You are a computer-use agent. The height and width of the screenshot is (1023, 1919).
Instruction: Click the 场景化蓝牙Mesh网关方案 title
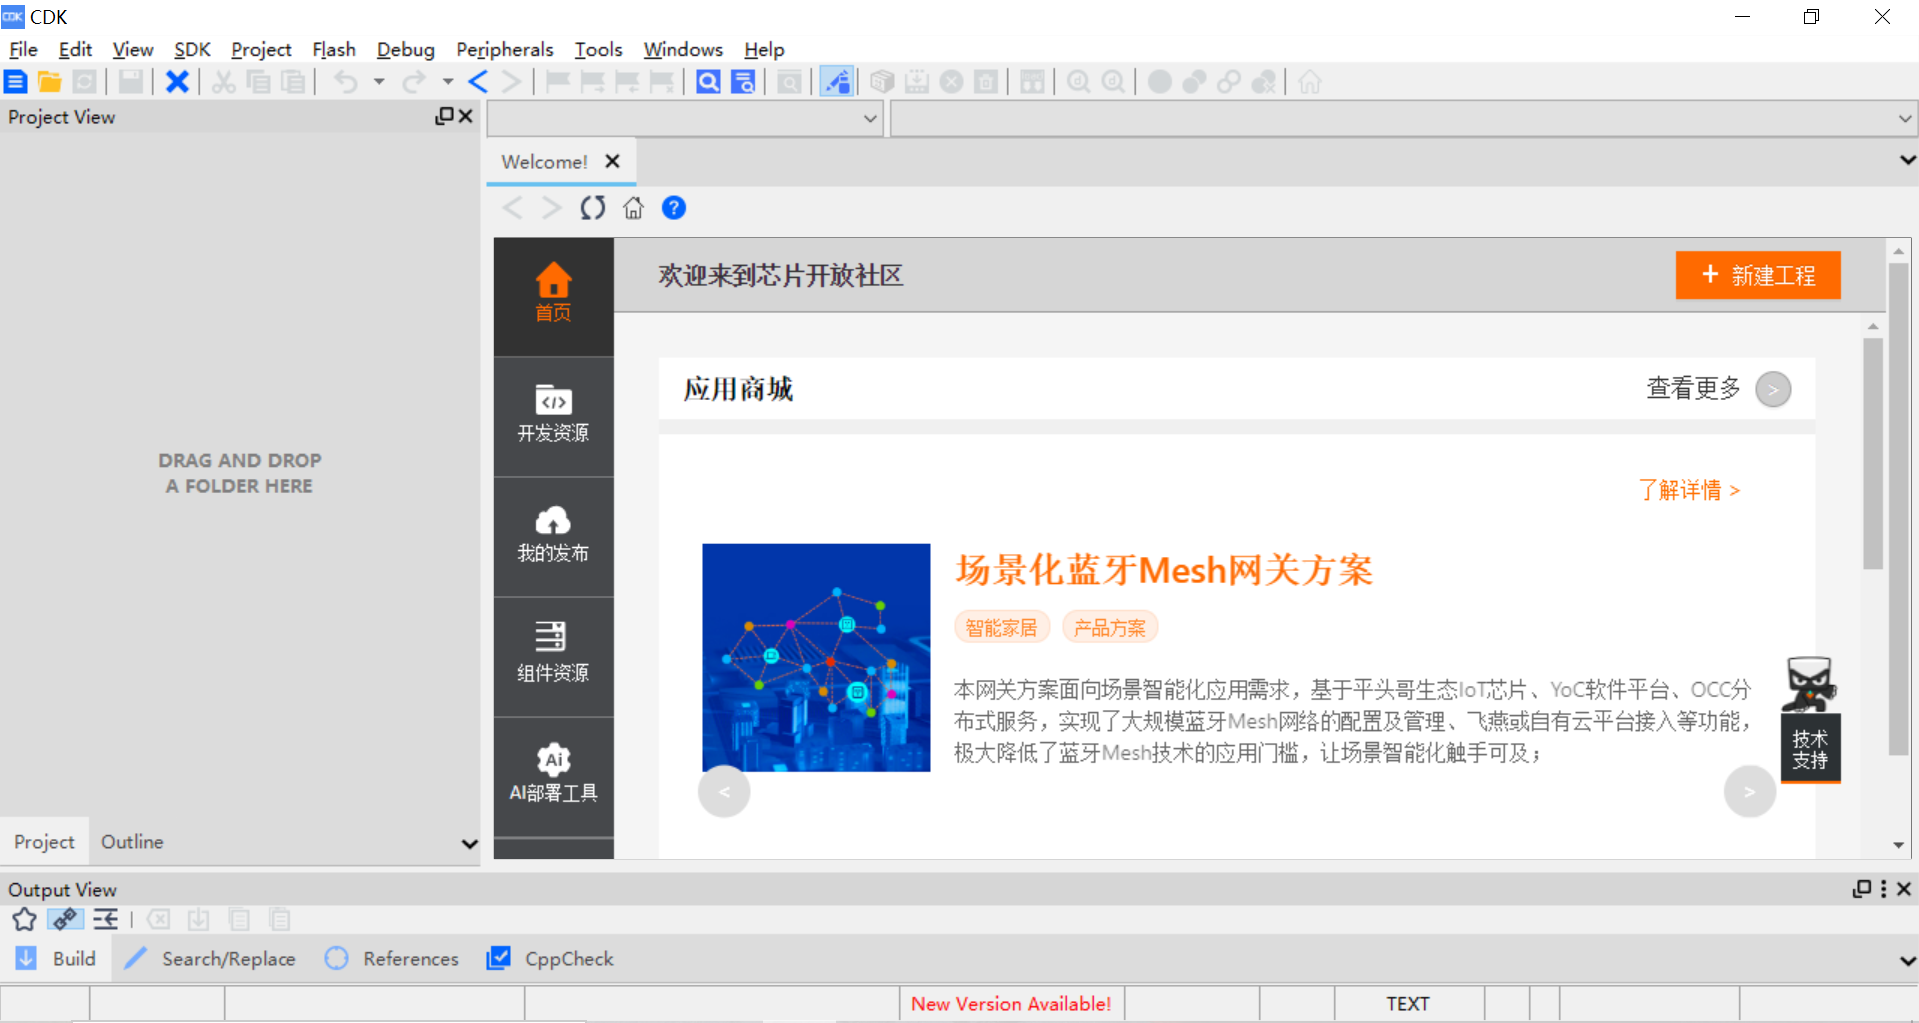[1164, 570]
